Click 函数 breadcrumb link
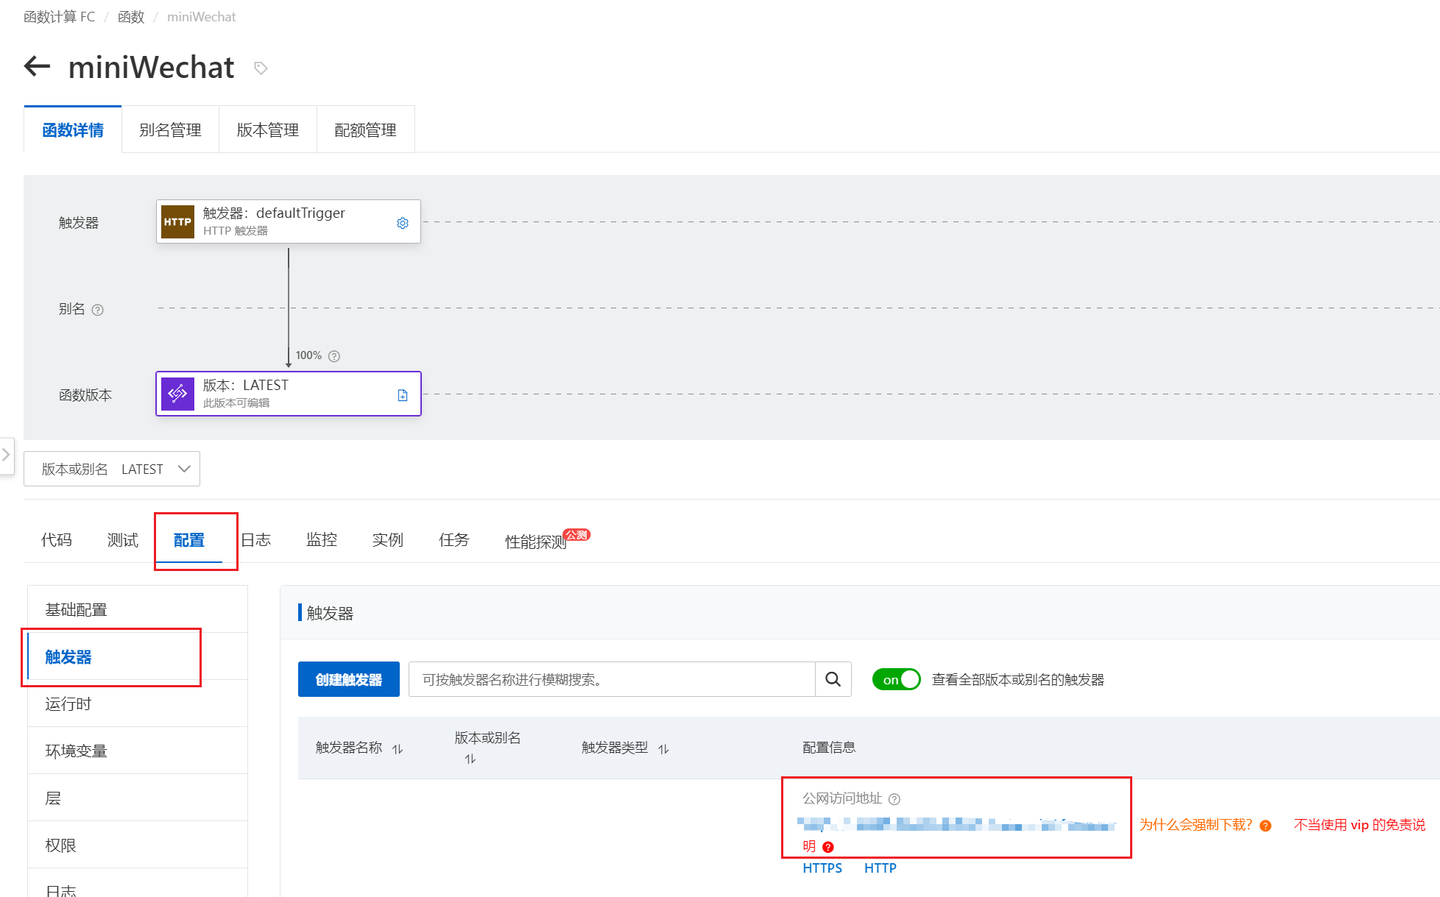The height and width of the screenshot is (897, 1440). coord(131,17)
